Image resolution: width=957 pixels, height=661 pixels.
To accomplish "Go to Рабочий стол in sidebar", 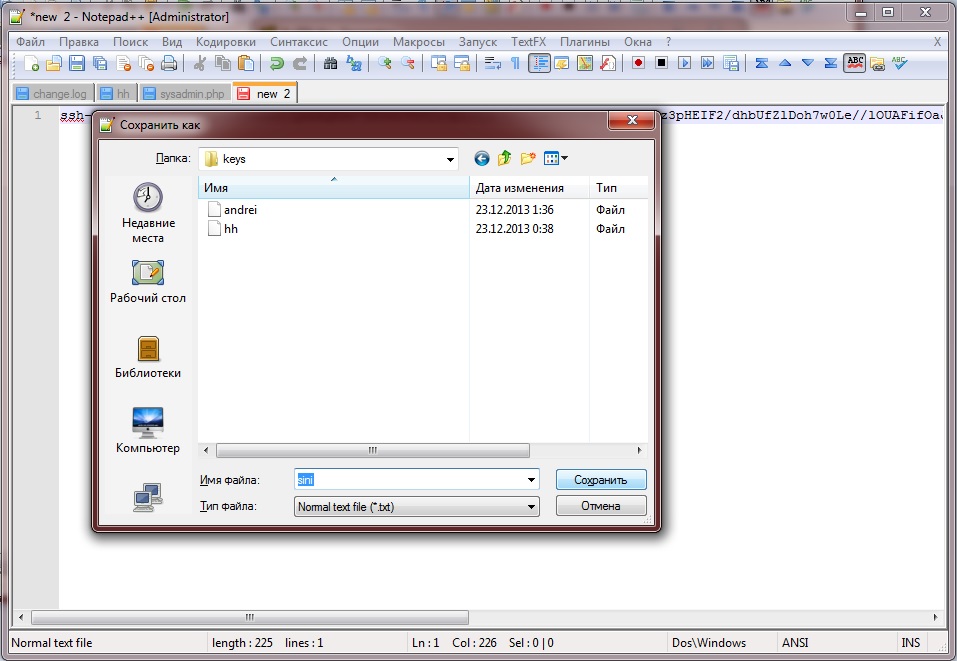I will [x=148, y=282].
